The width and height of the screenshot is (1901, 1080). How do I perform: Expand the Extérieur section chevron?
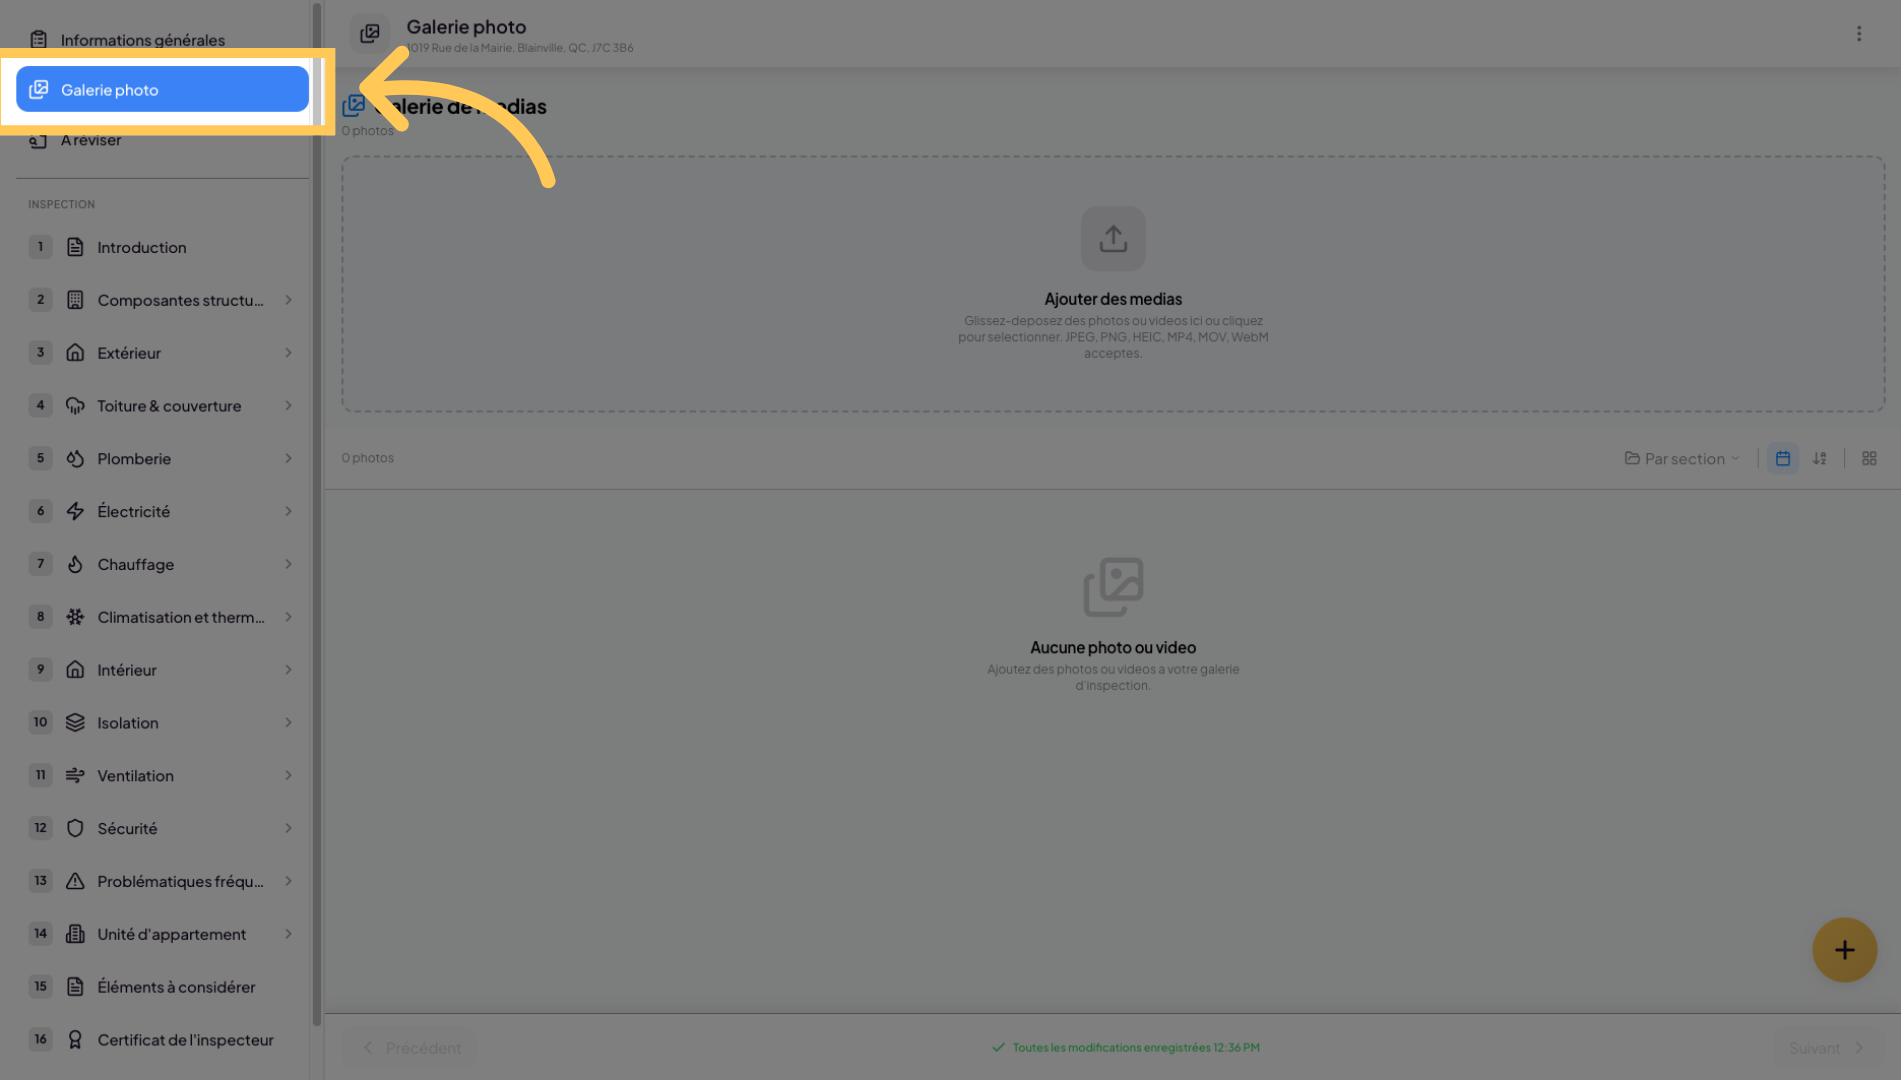click(288, 353)
